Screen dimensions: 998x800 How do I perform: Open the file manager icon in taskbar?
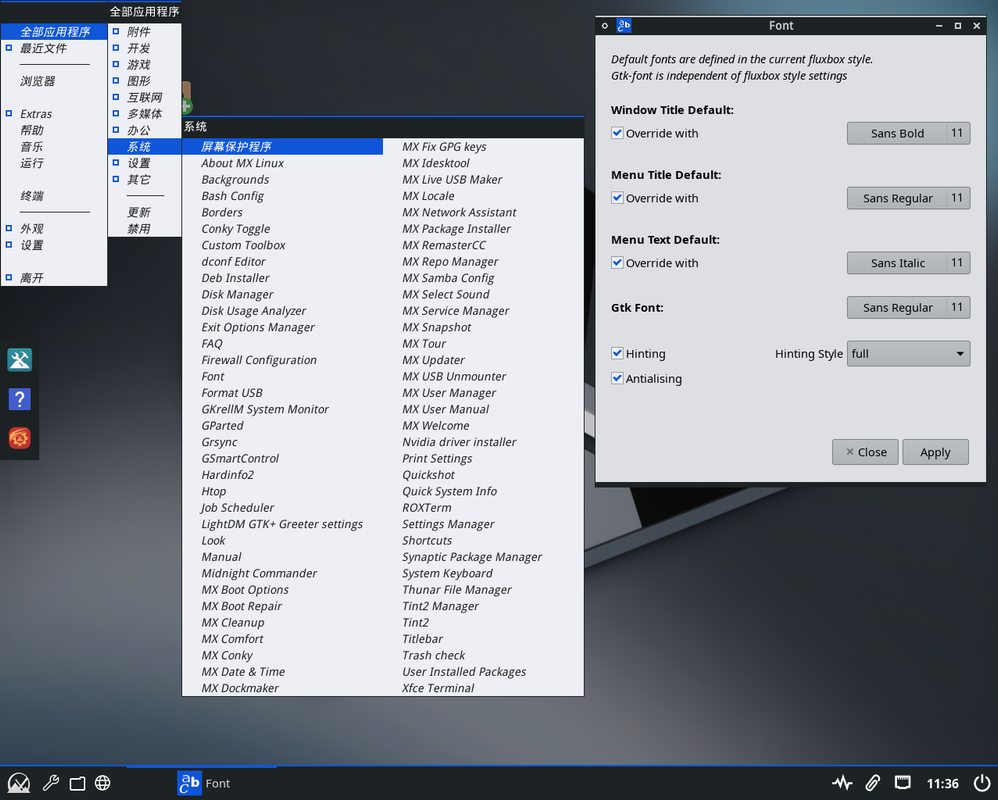pos(77,783)
